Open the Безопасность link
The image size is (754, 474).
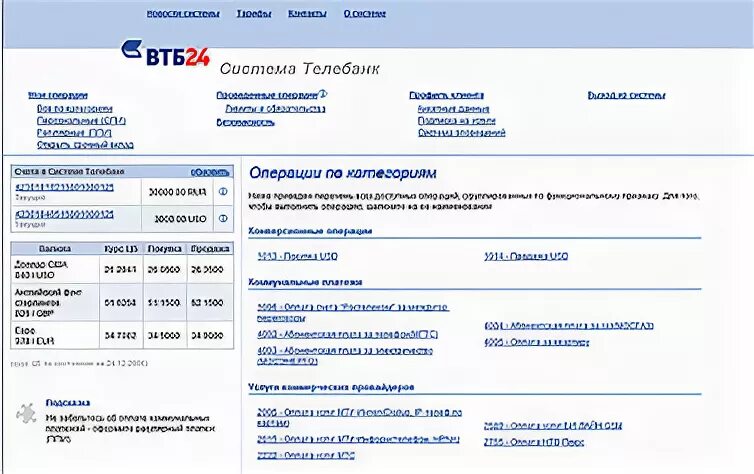pyautogui.click(x=245, y=122)
